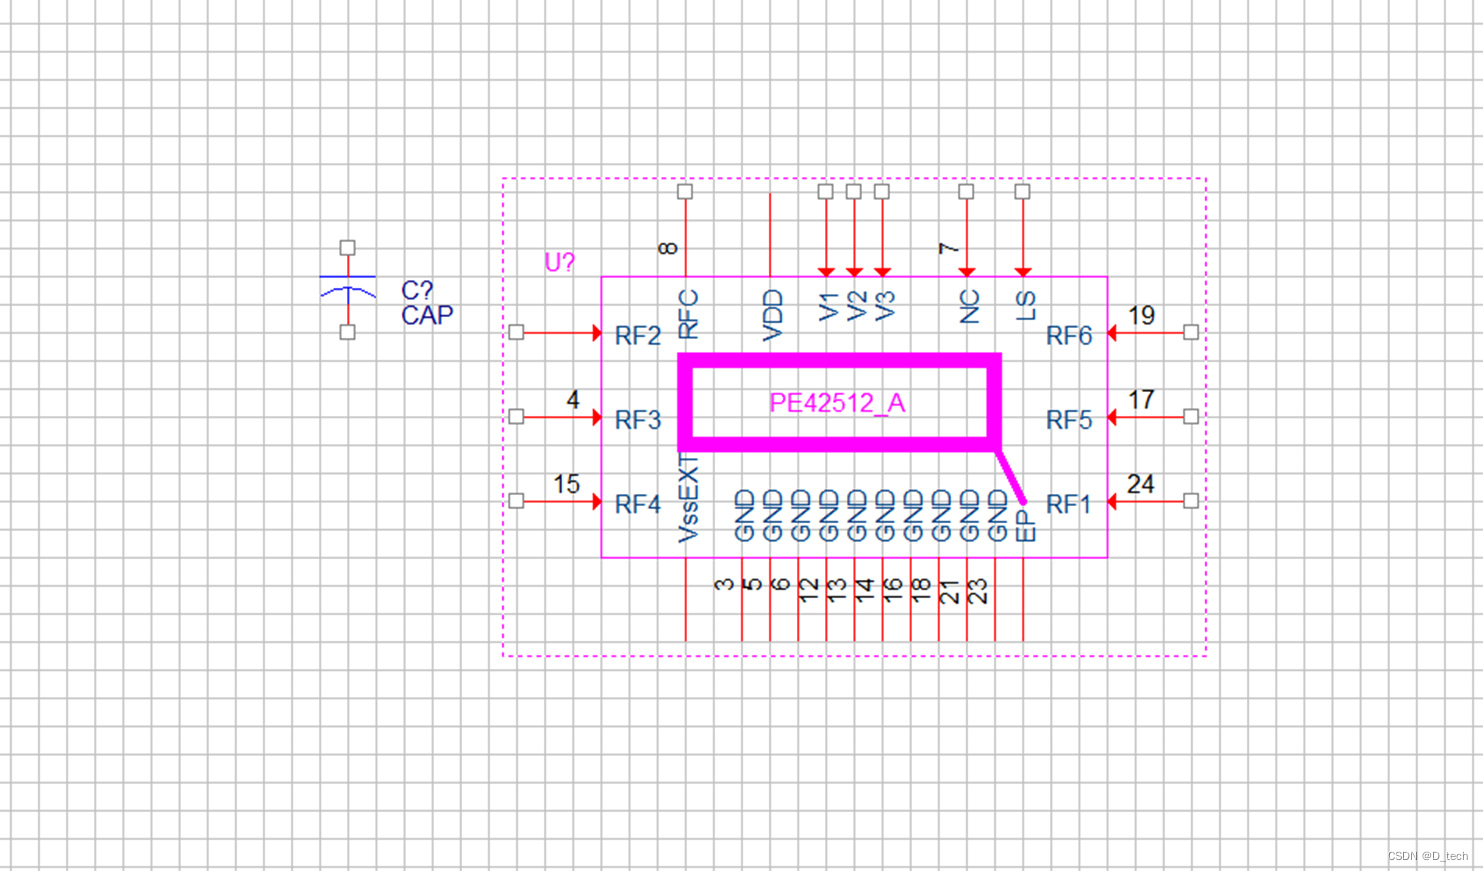
Task: Select the RF1 pin 24 terminal
Action: [x=1189, y=499]
